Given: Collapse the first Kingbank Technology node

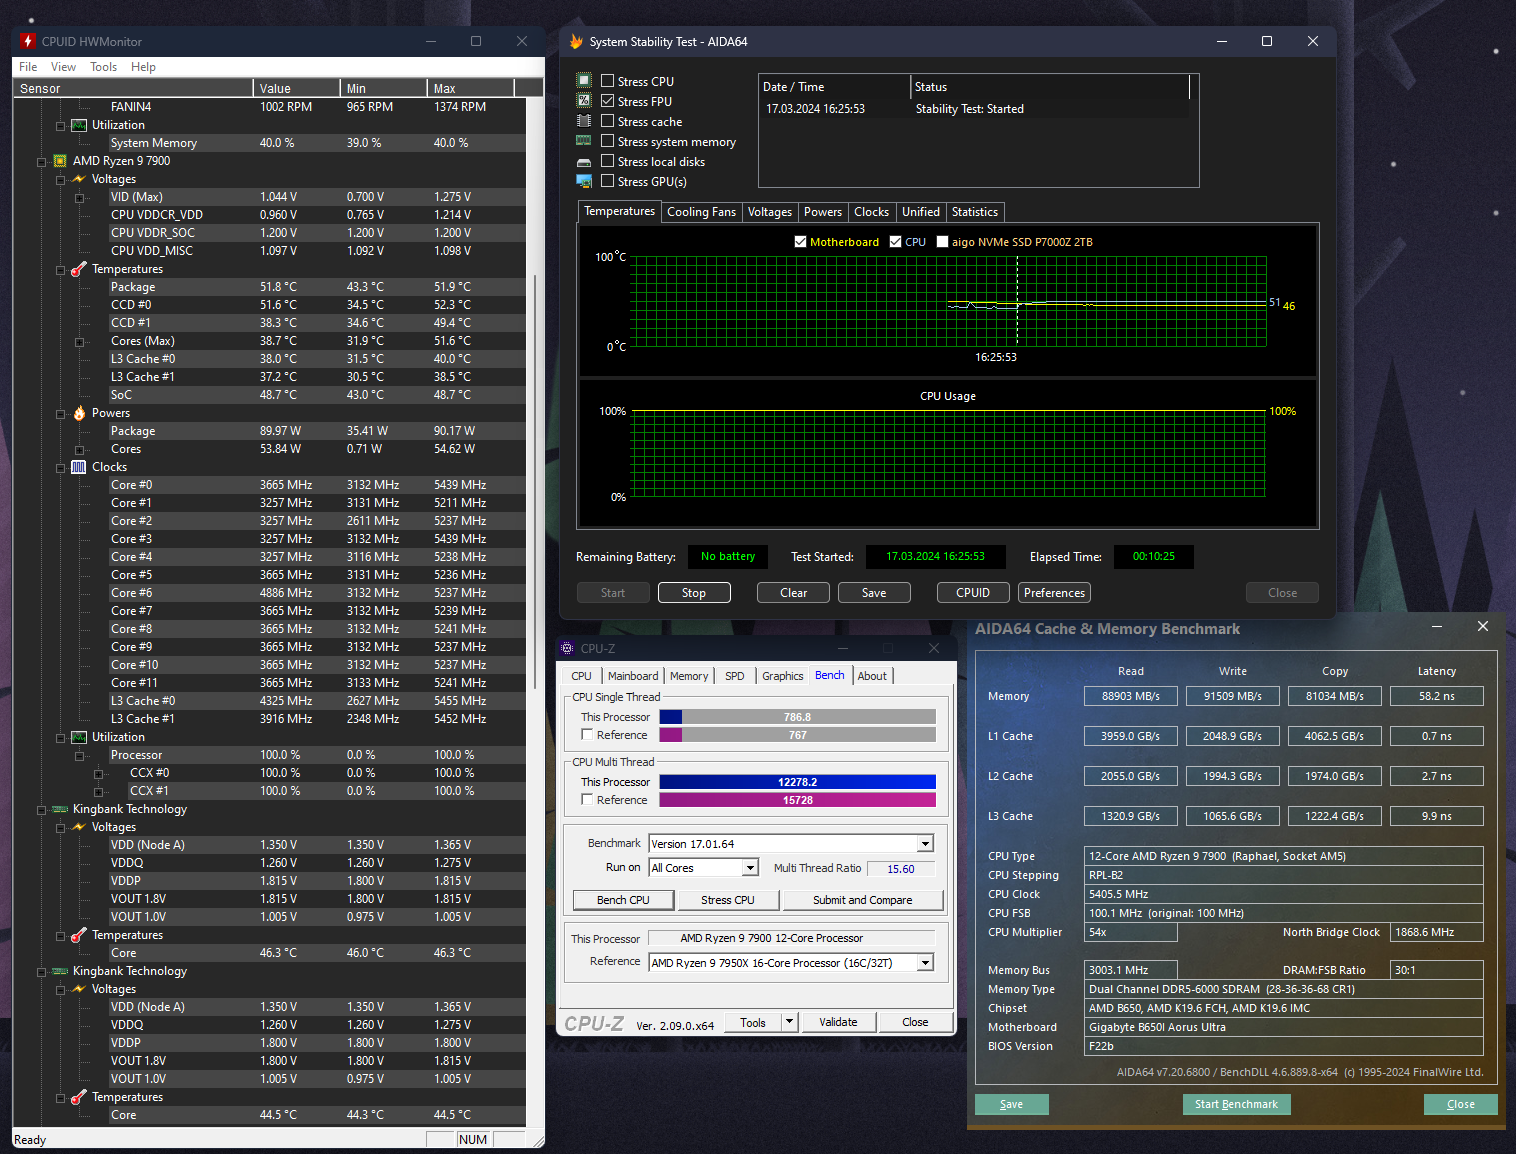Looking at the screenshot, I should pos(42,810).
